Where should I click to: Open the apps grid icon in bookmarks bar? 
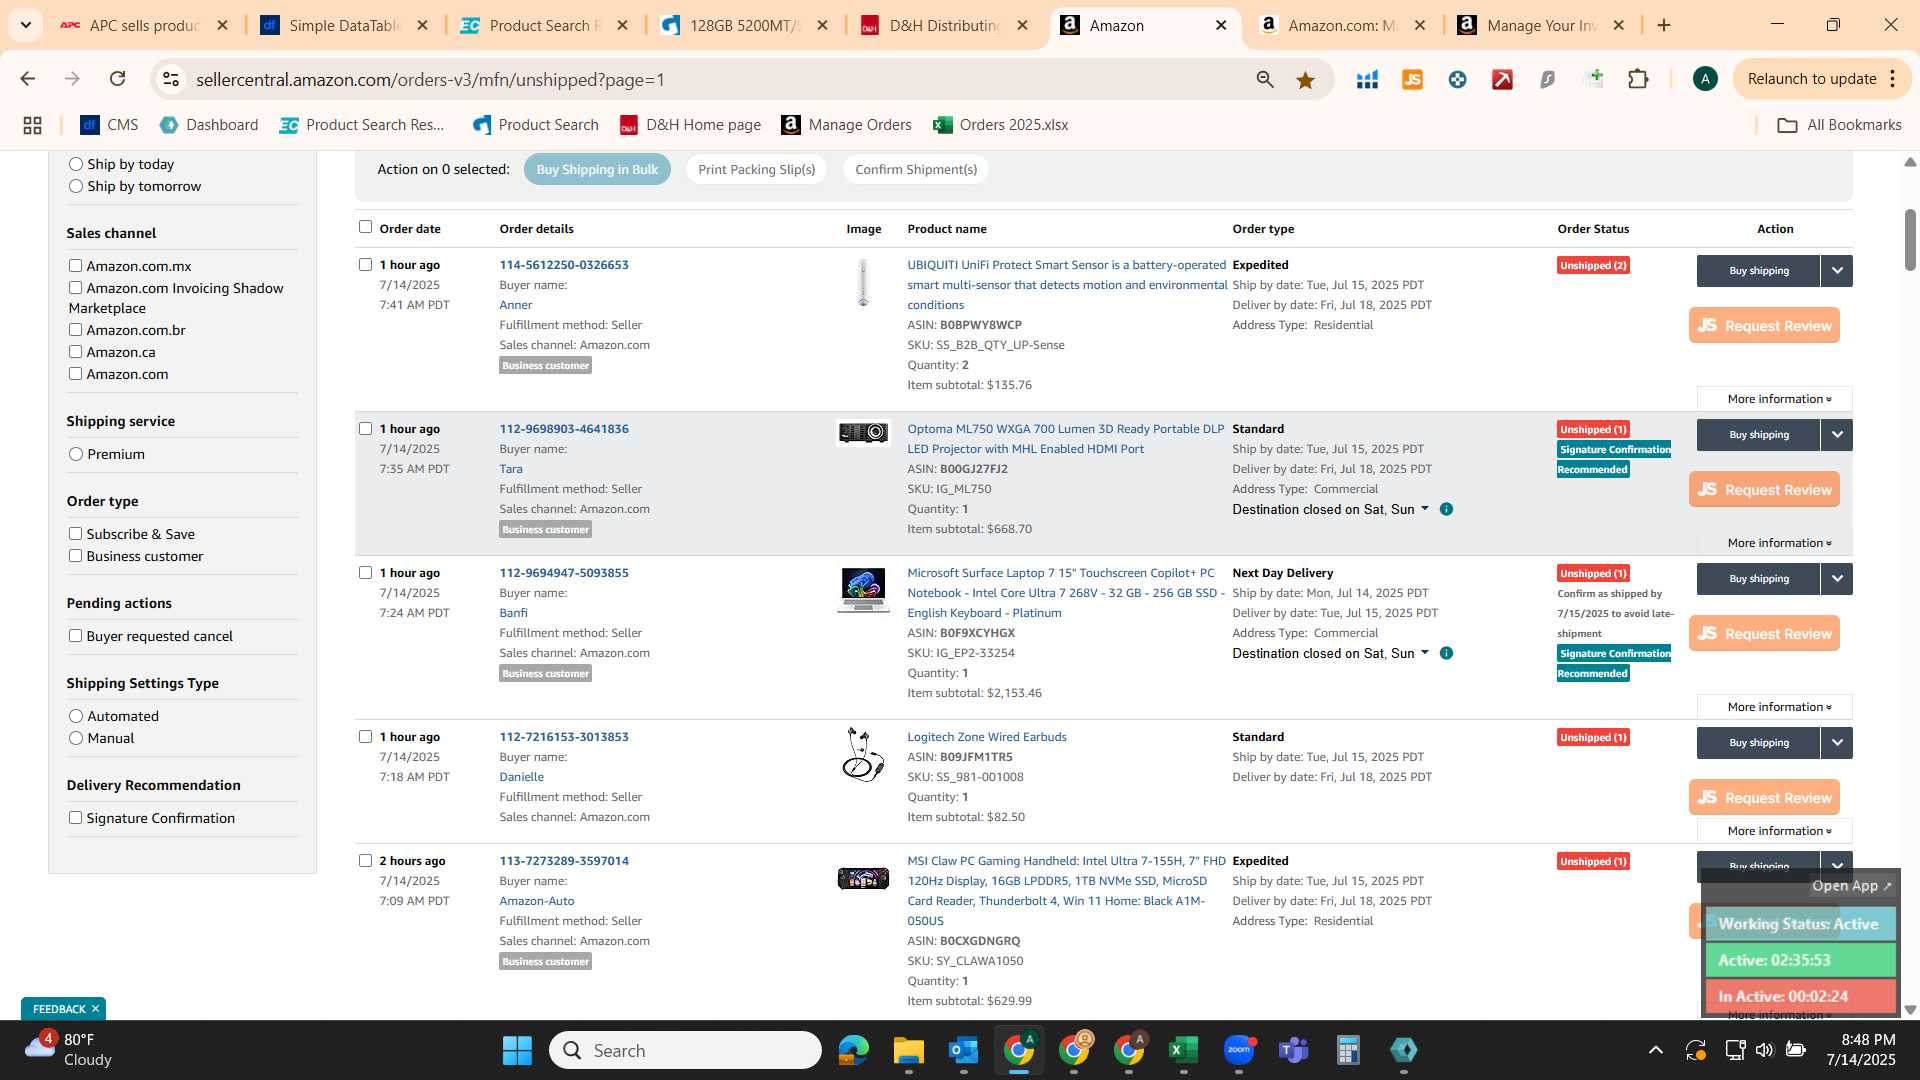click(x=32, y=125)
